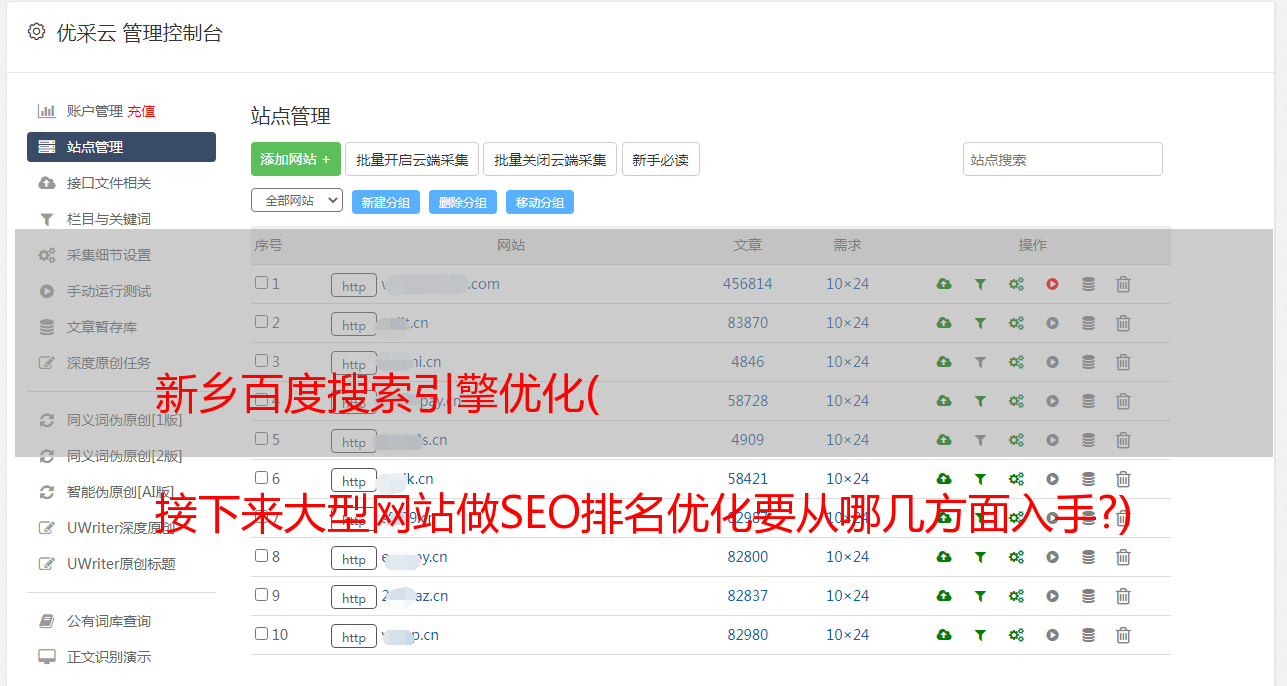Click 批量关闭云端采集 button
Screen dimensions: 1287x686
(x=551, y=159)
